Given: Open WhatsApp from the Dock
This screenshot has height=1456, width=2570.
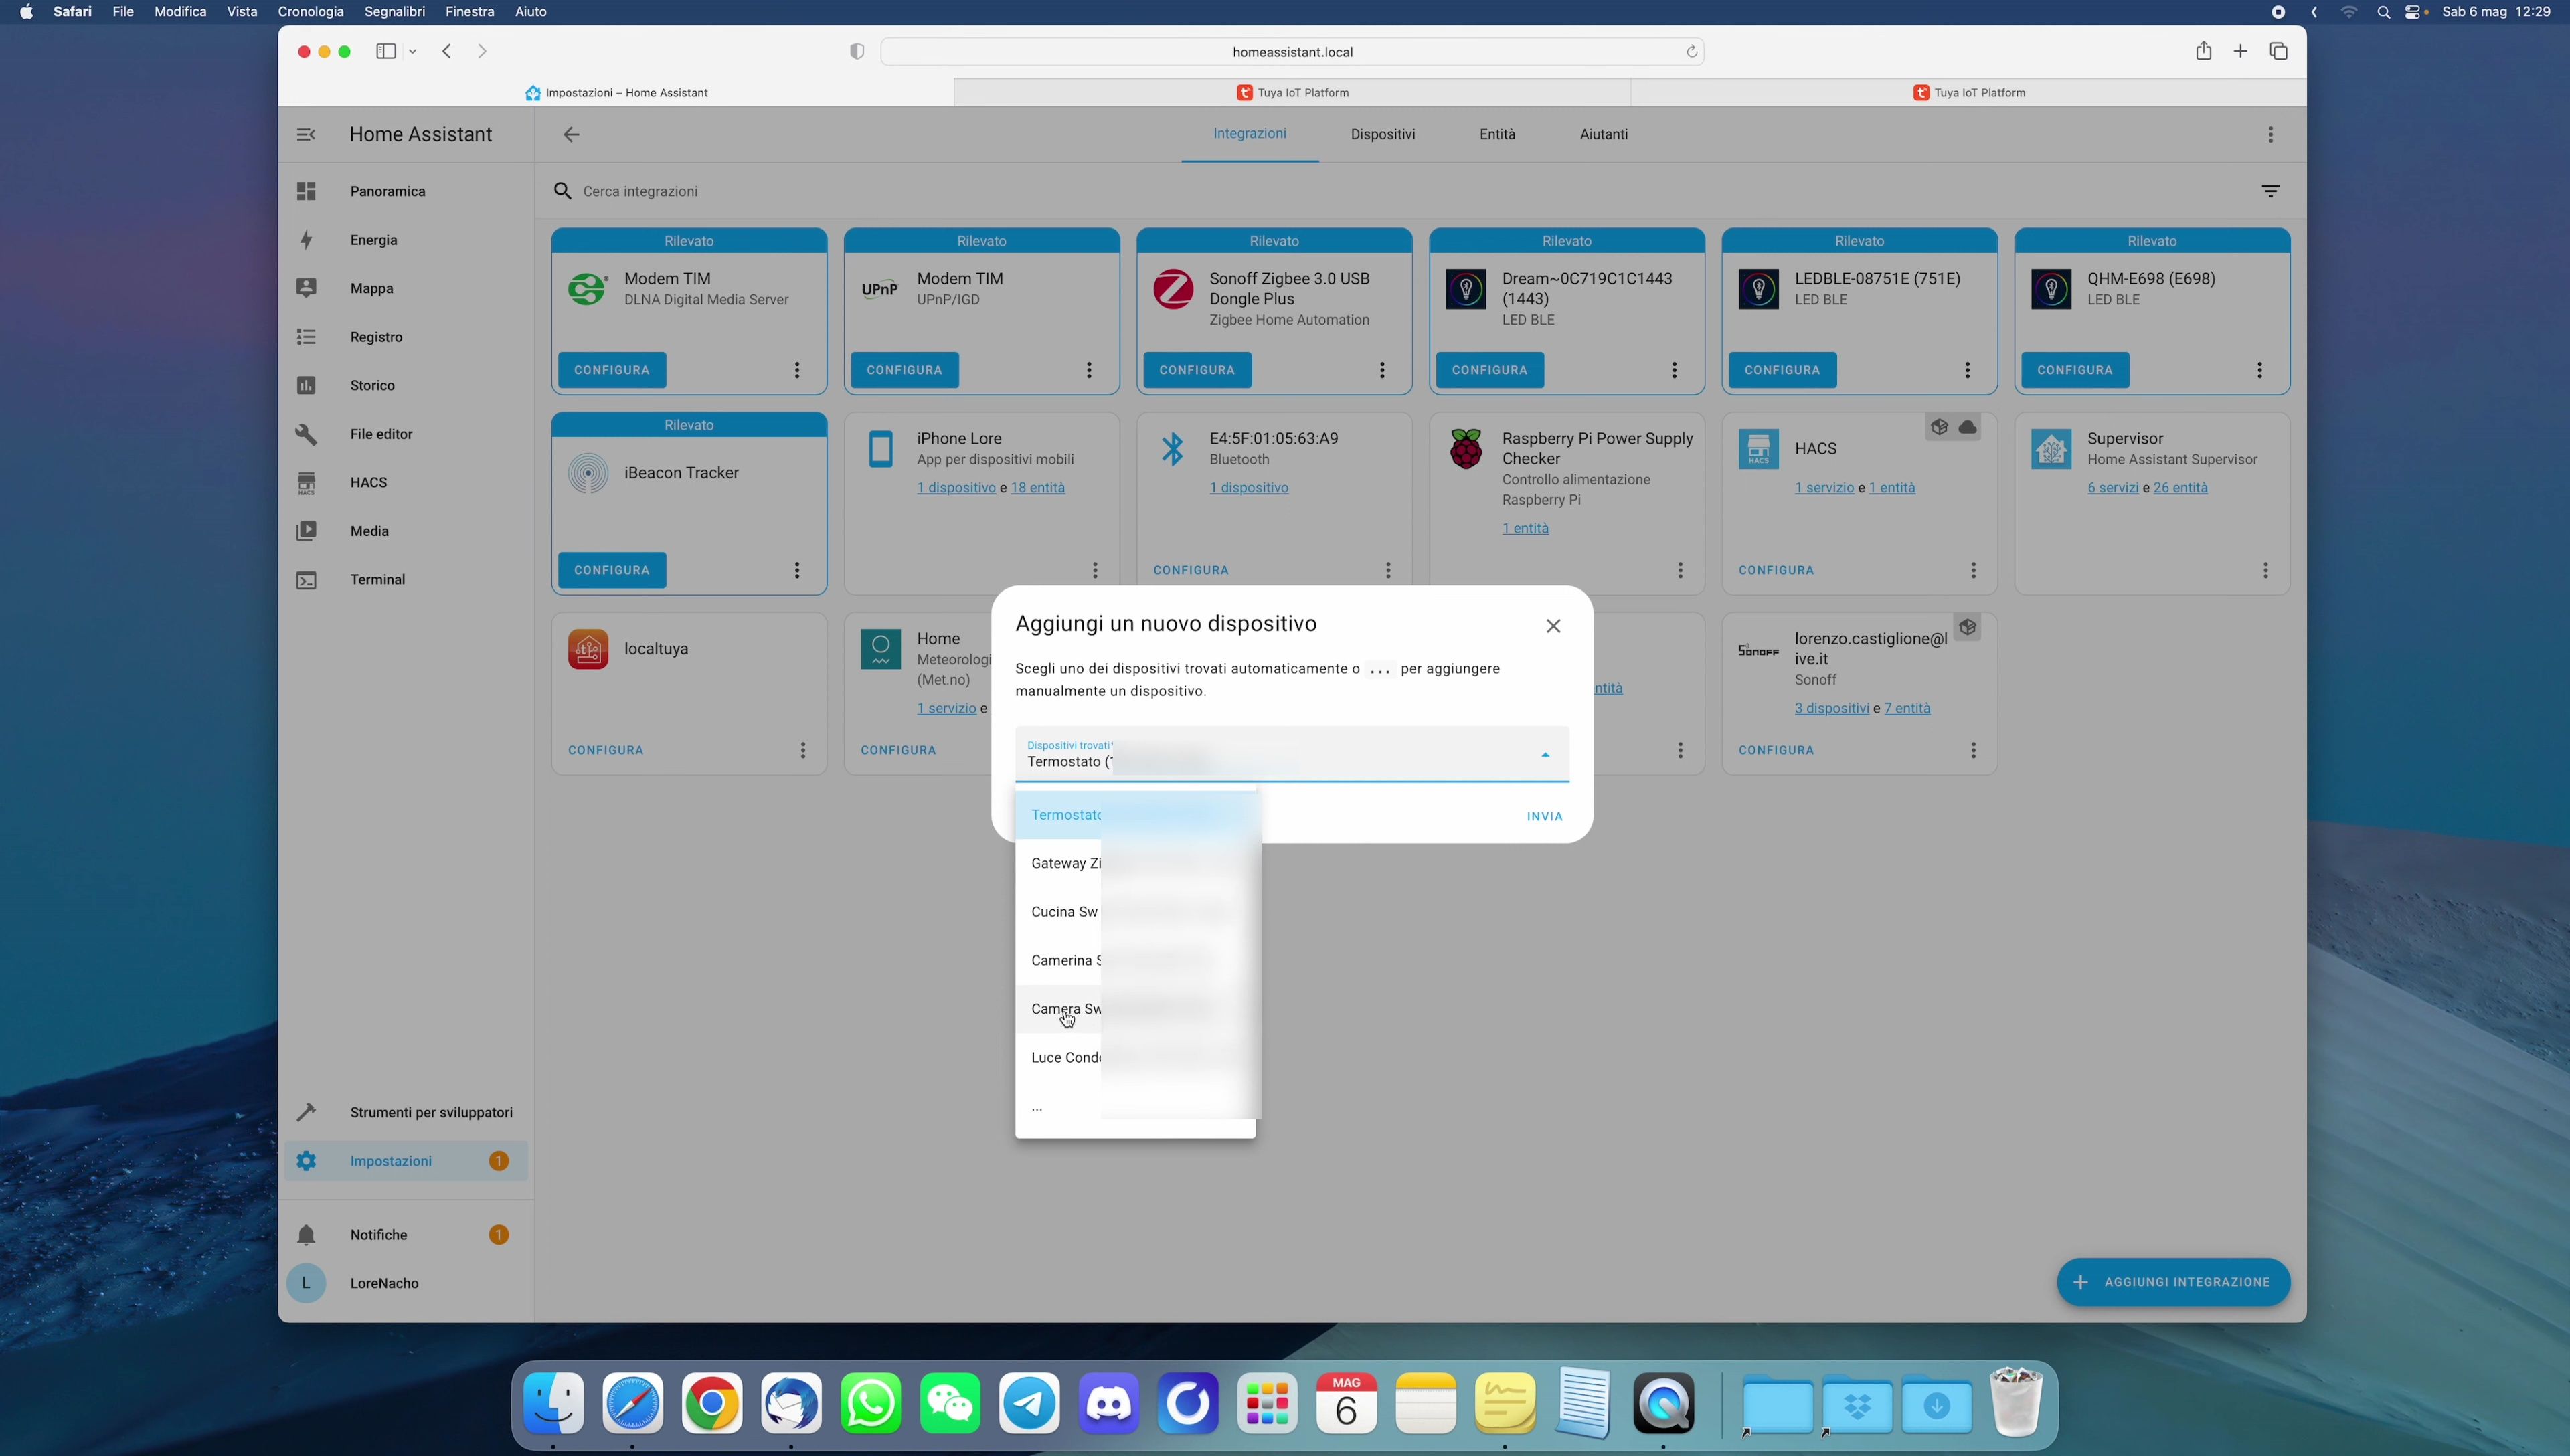Looking at the screenshot, I should [870, 1404].
